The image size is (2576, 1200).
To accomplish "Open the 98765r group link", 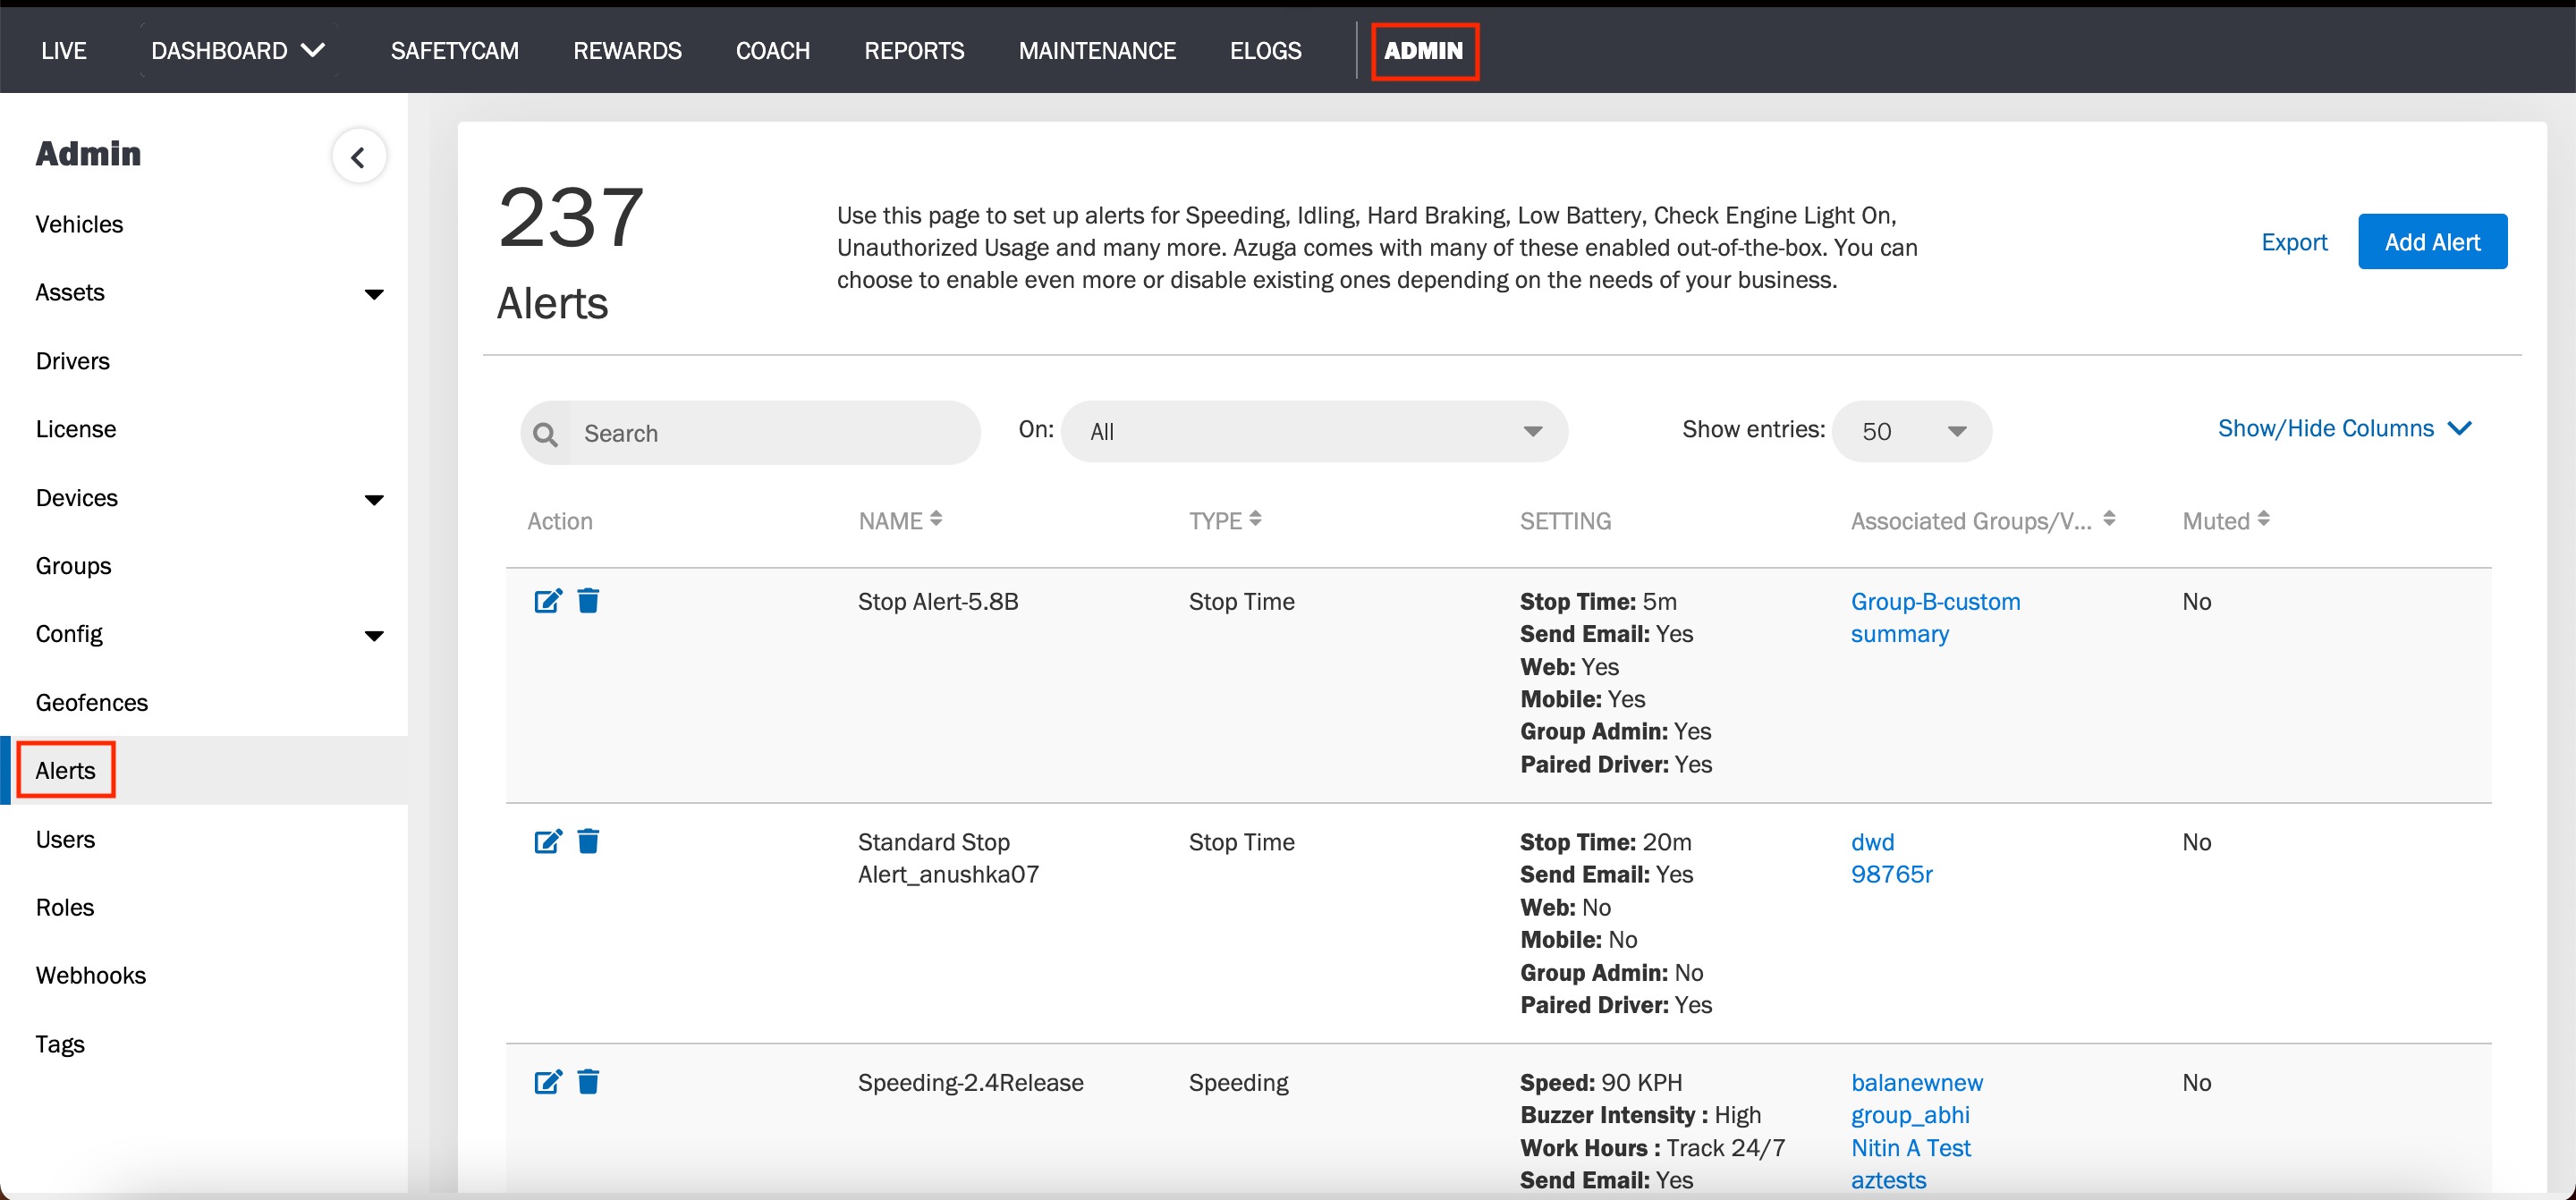I will point(1891,874).
